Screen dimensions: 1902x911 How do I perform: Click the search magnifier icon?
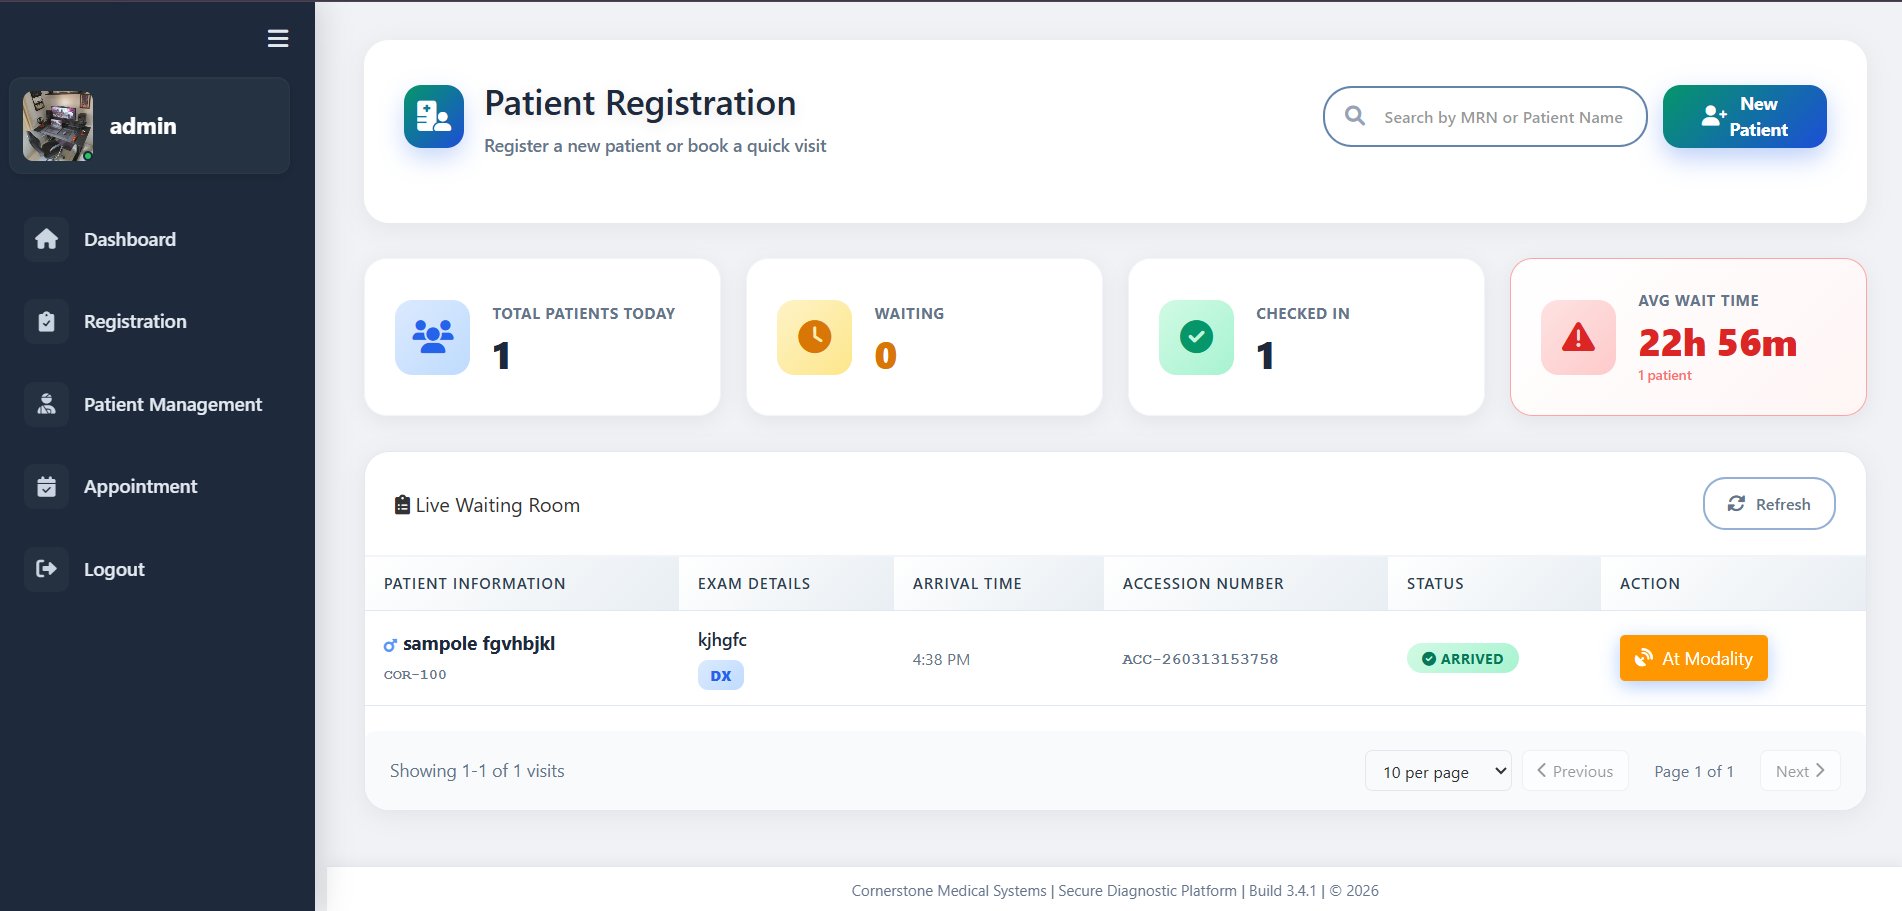[x=1355, y=116]
